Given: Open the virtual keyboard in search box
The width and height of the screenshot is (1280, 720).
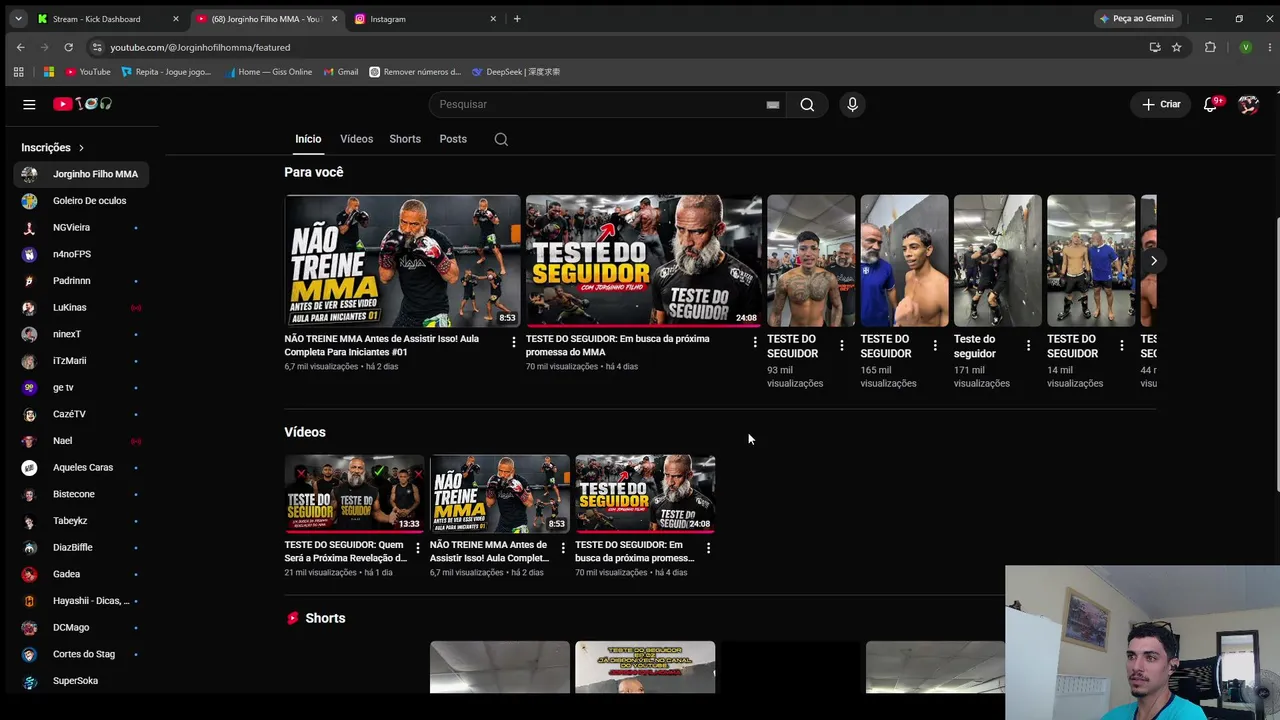Looking at the screenshot, I should coord(773,105).
